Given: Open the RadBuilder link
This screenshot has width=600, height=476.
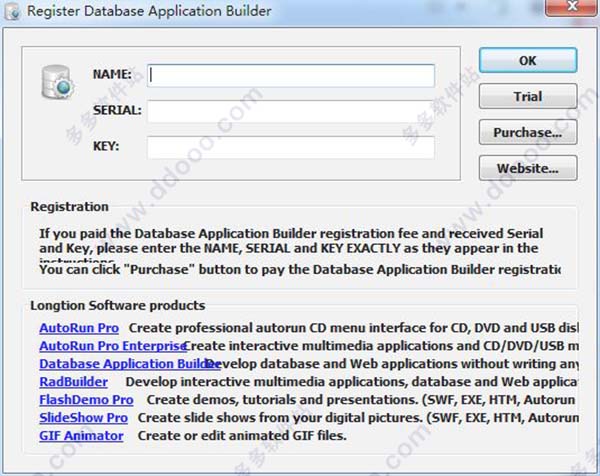Looking at the screenshot, I should tap(73, 382).
